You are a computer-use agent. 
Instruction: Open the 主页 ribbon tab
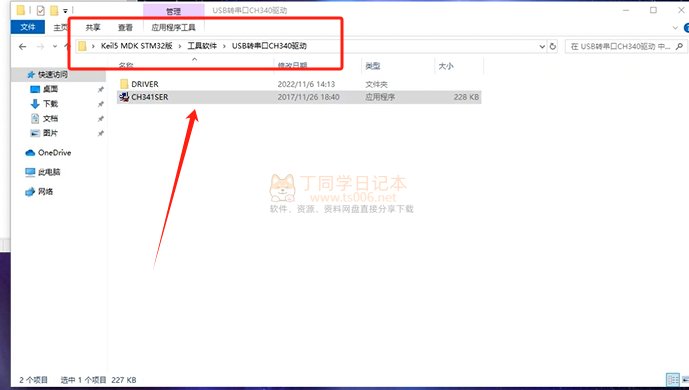(61, 28)
